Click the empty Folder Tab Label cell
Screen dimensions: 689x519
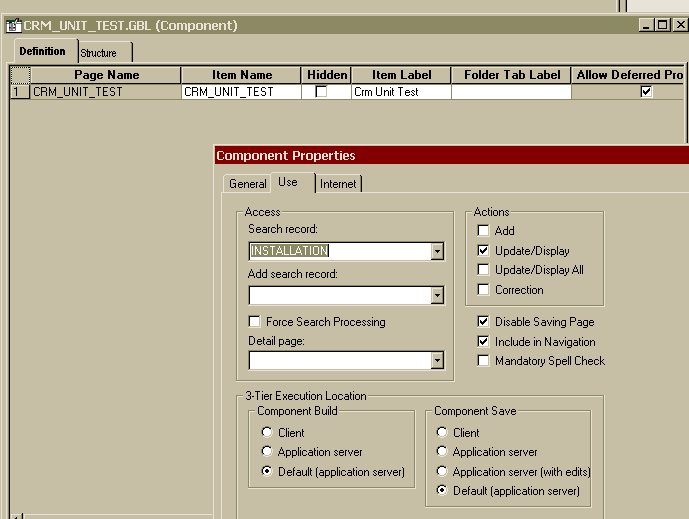click(511, 92)
